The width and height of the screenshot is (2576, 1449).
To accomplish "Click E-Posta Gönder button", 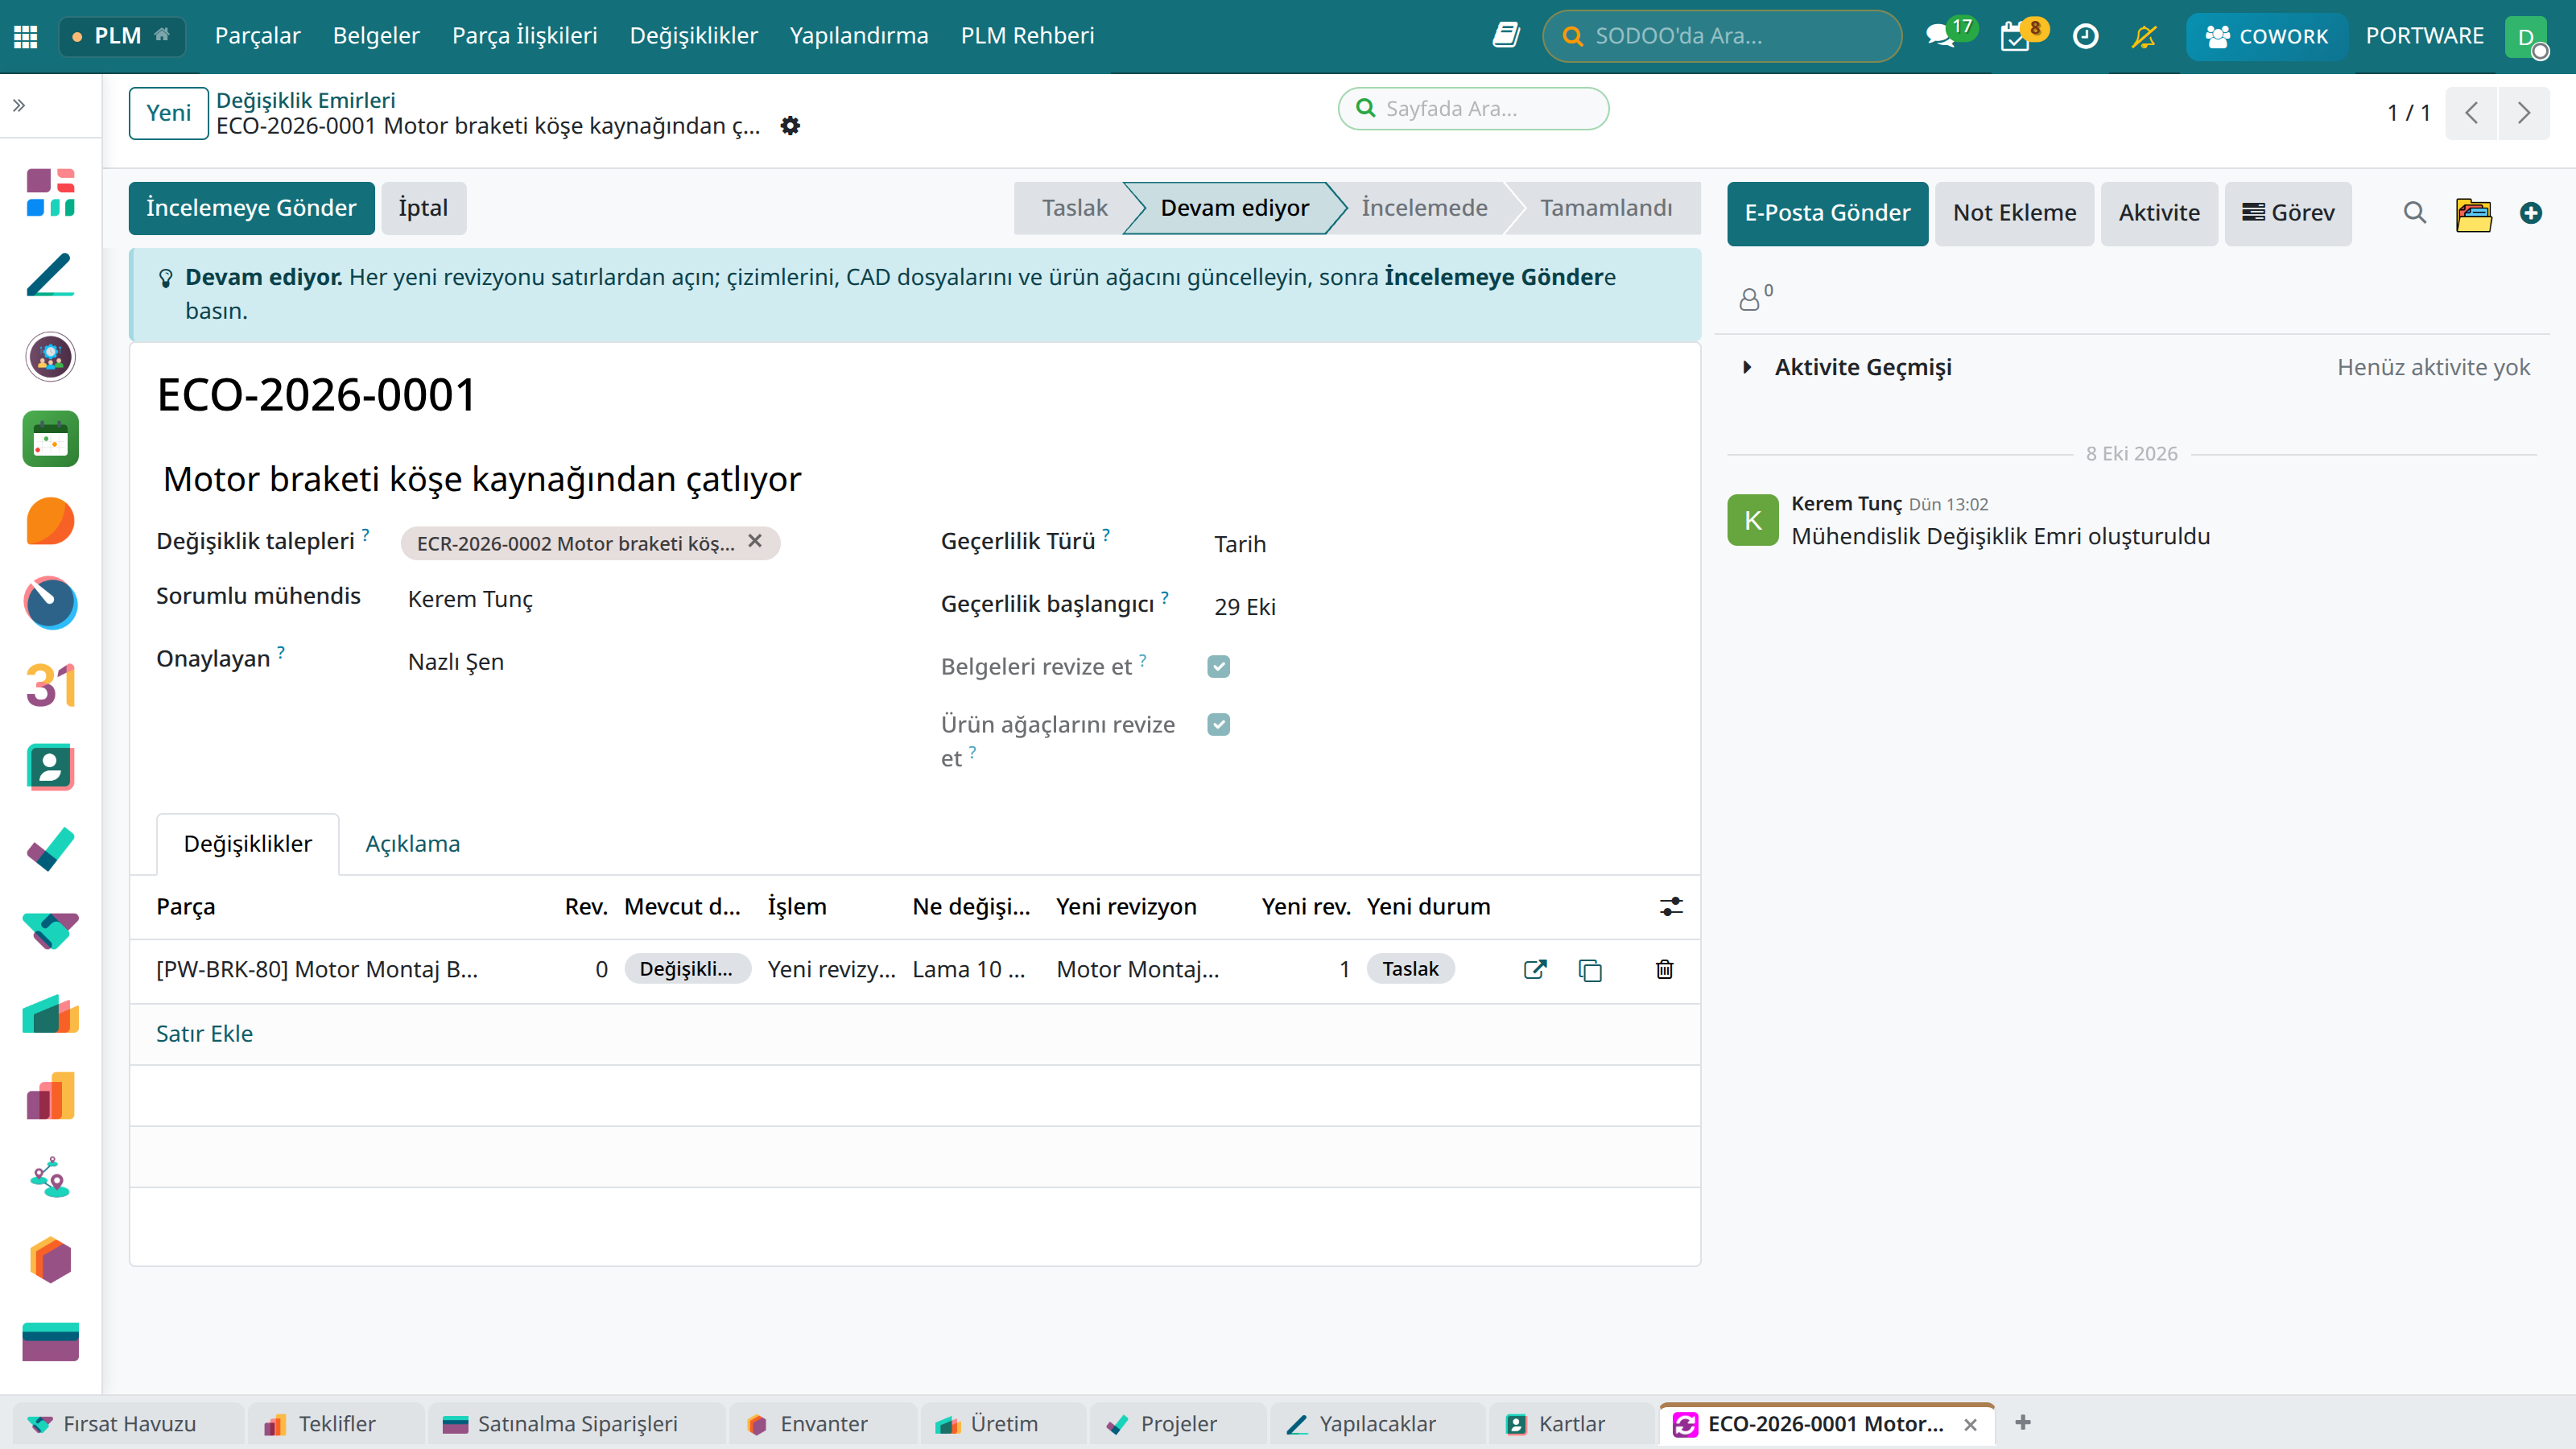I will click(1827, 213).
